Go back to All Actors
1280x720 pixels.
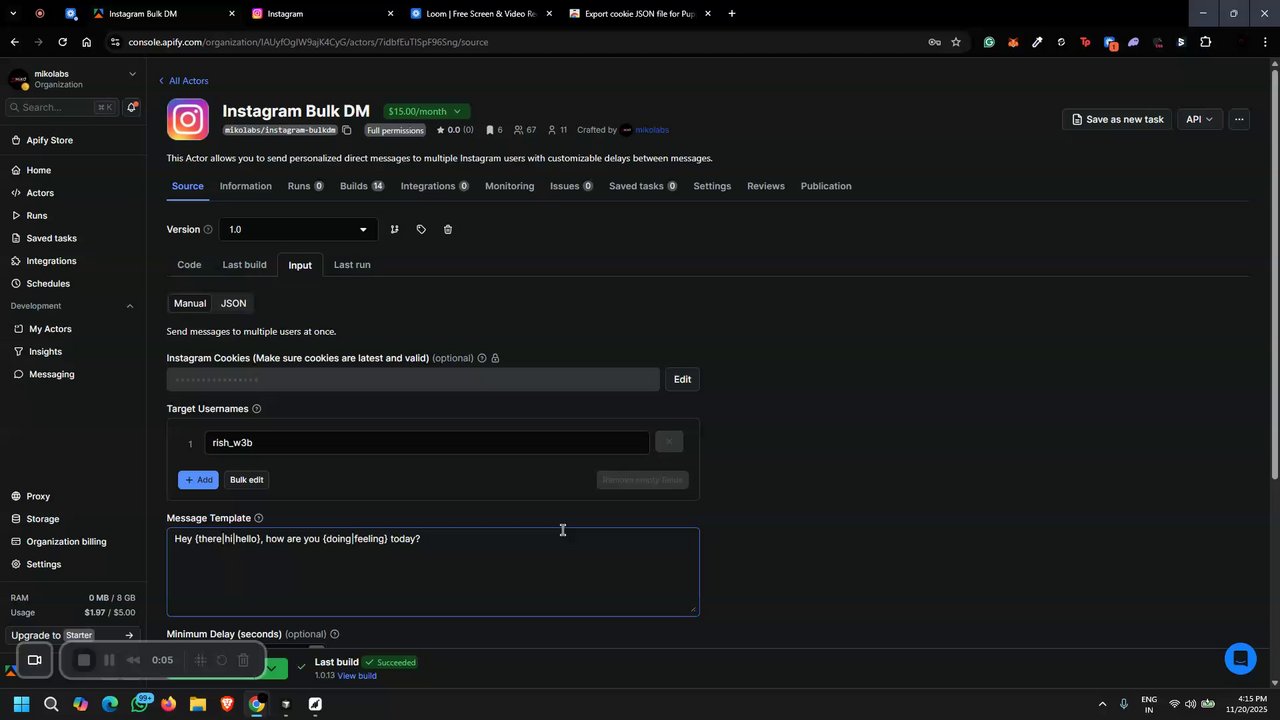183,81
